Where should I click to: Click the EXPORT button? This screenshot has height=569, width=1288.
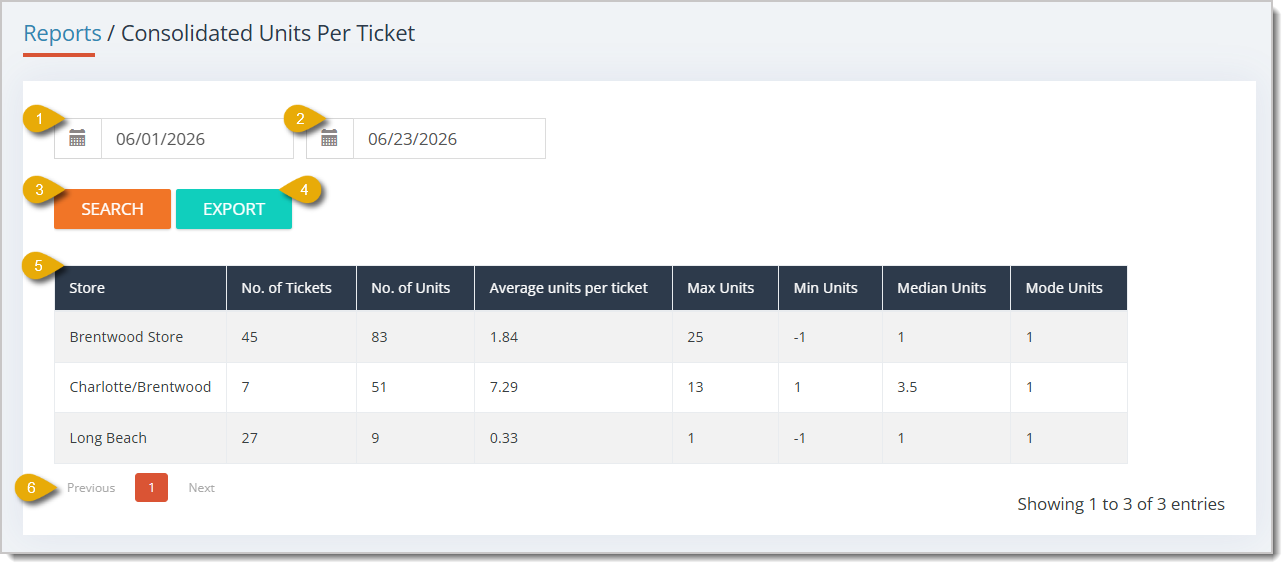tap(234, 209)
